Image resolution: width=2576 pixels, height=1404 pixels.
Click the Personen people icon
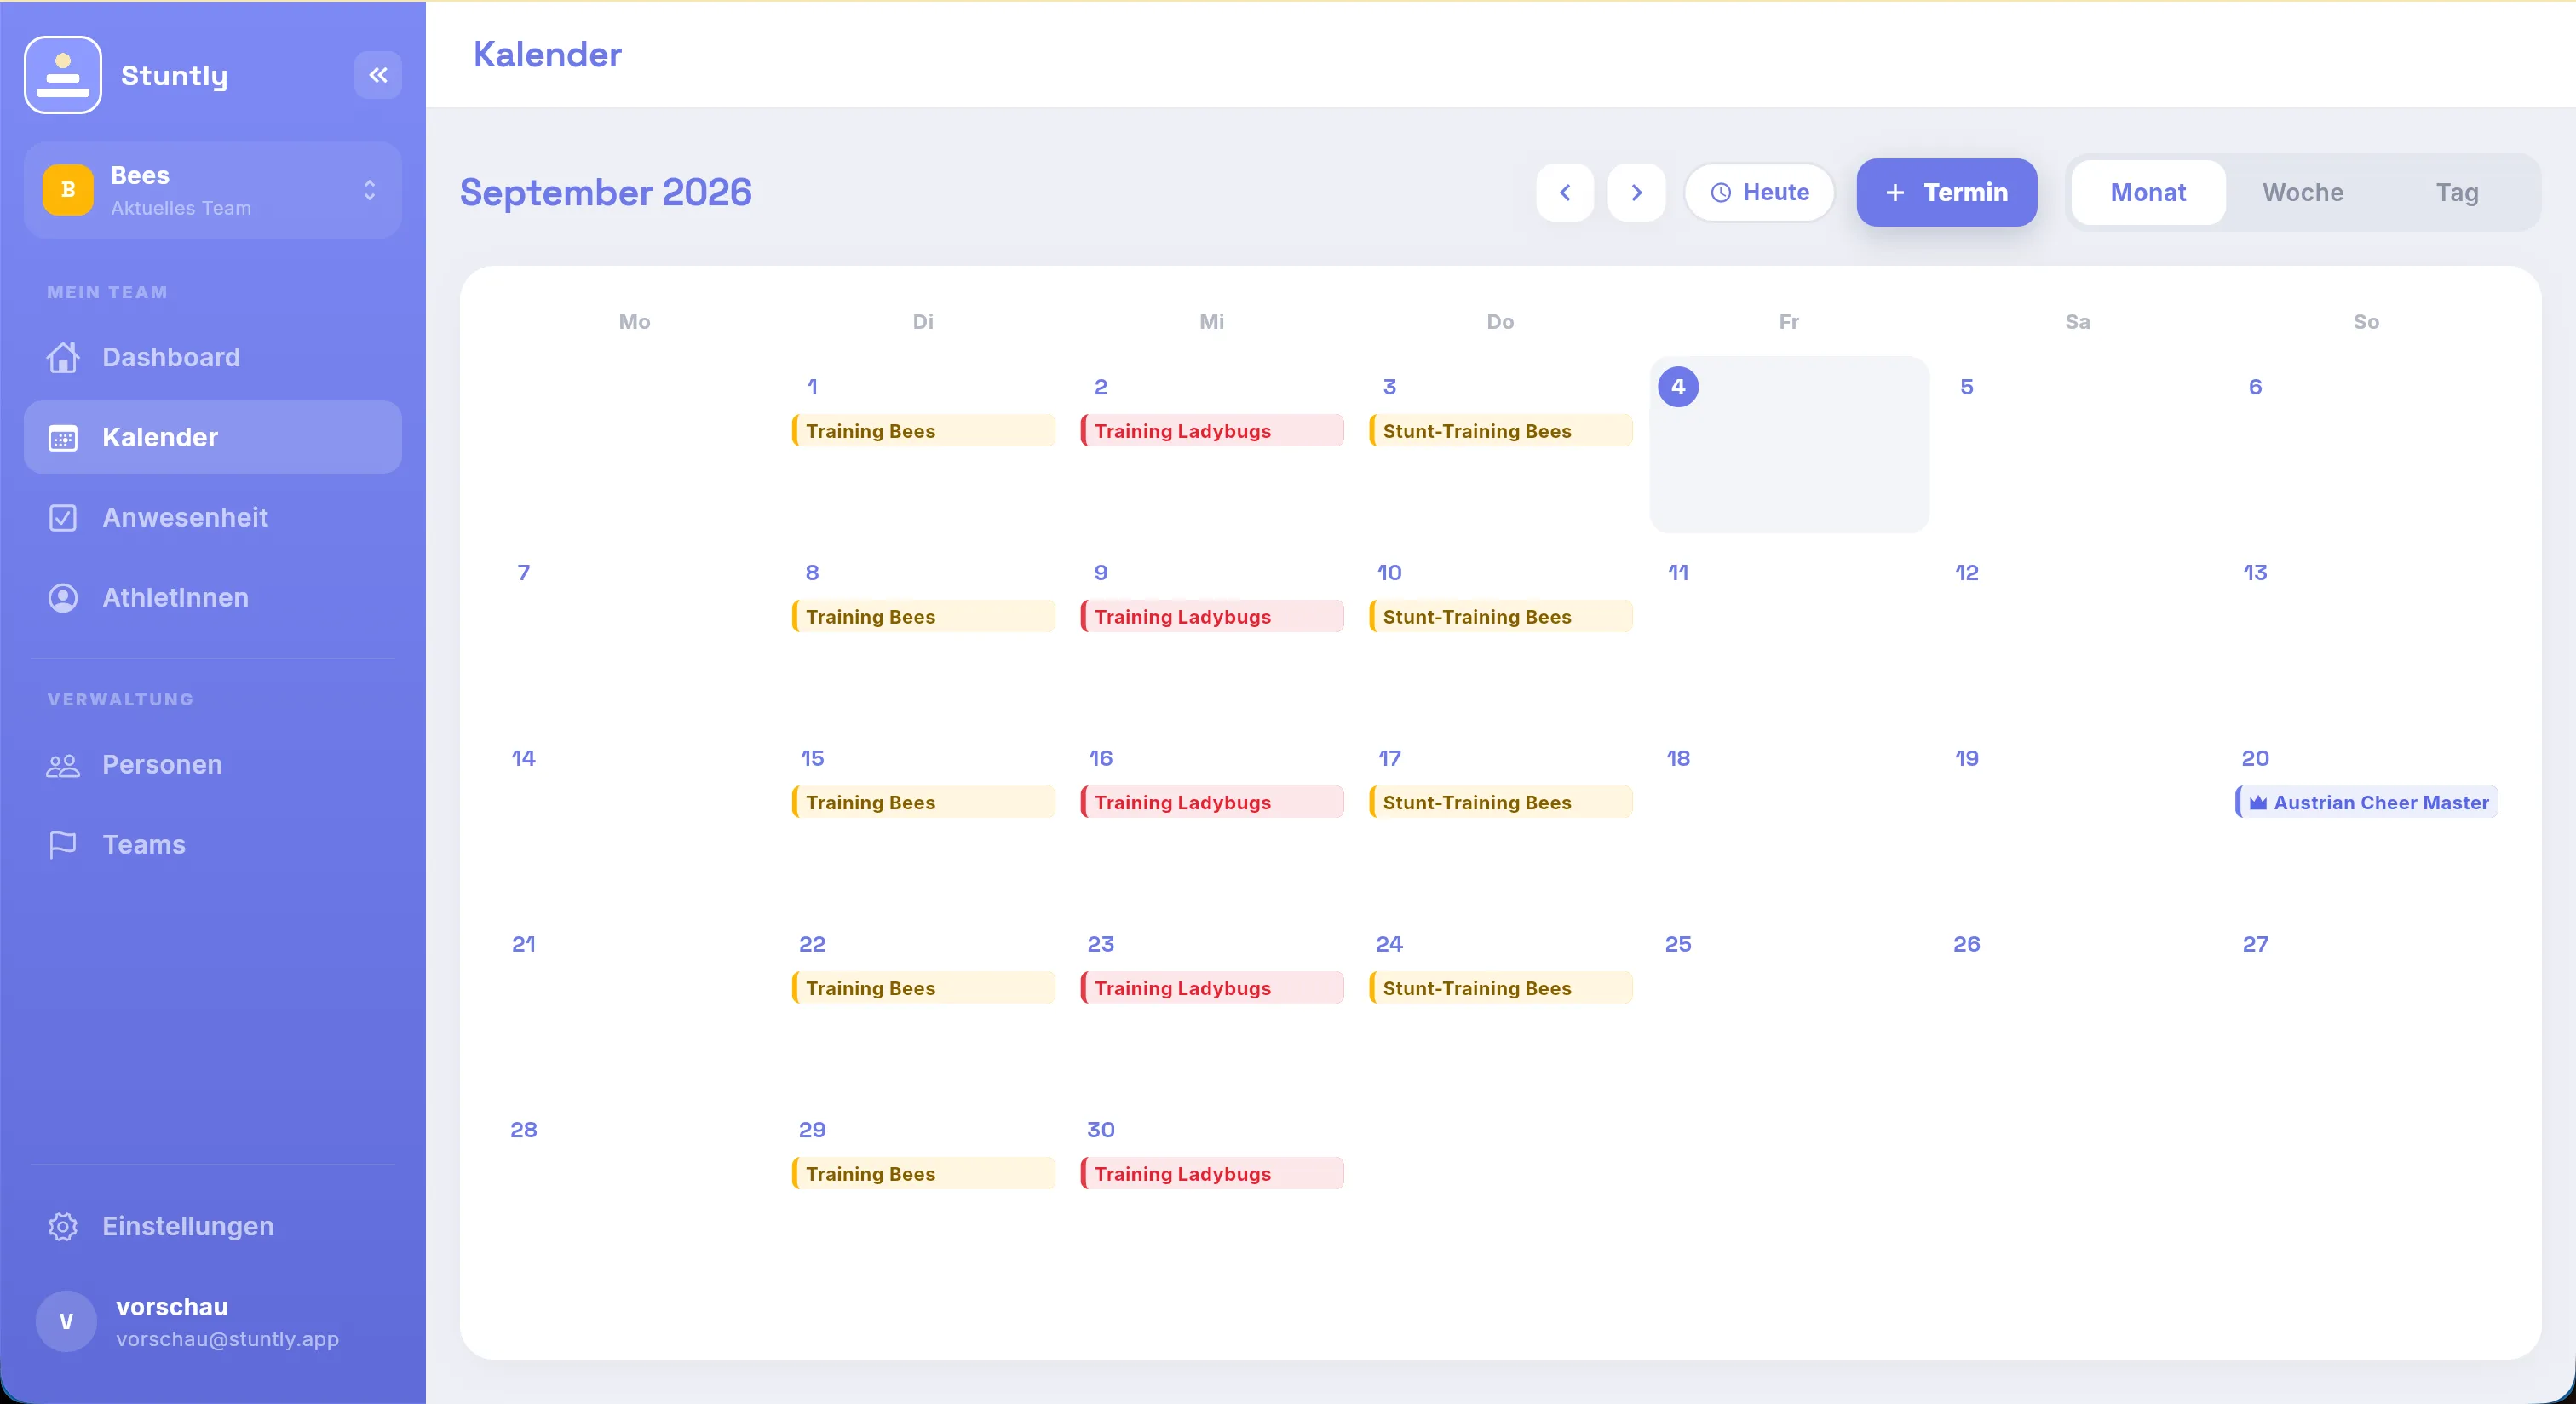[63, 765]
